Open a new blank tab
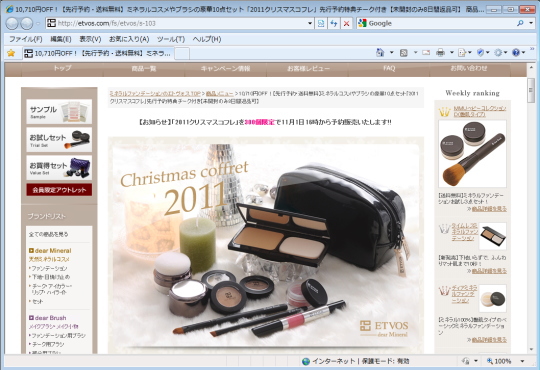 182,53
